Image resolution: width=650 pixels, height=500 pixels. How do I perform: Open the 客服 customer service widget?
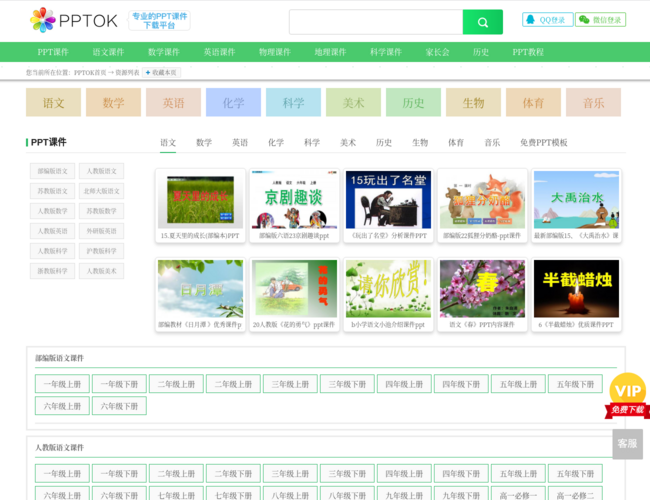(627, 444)
